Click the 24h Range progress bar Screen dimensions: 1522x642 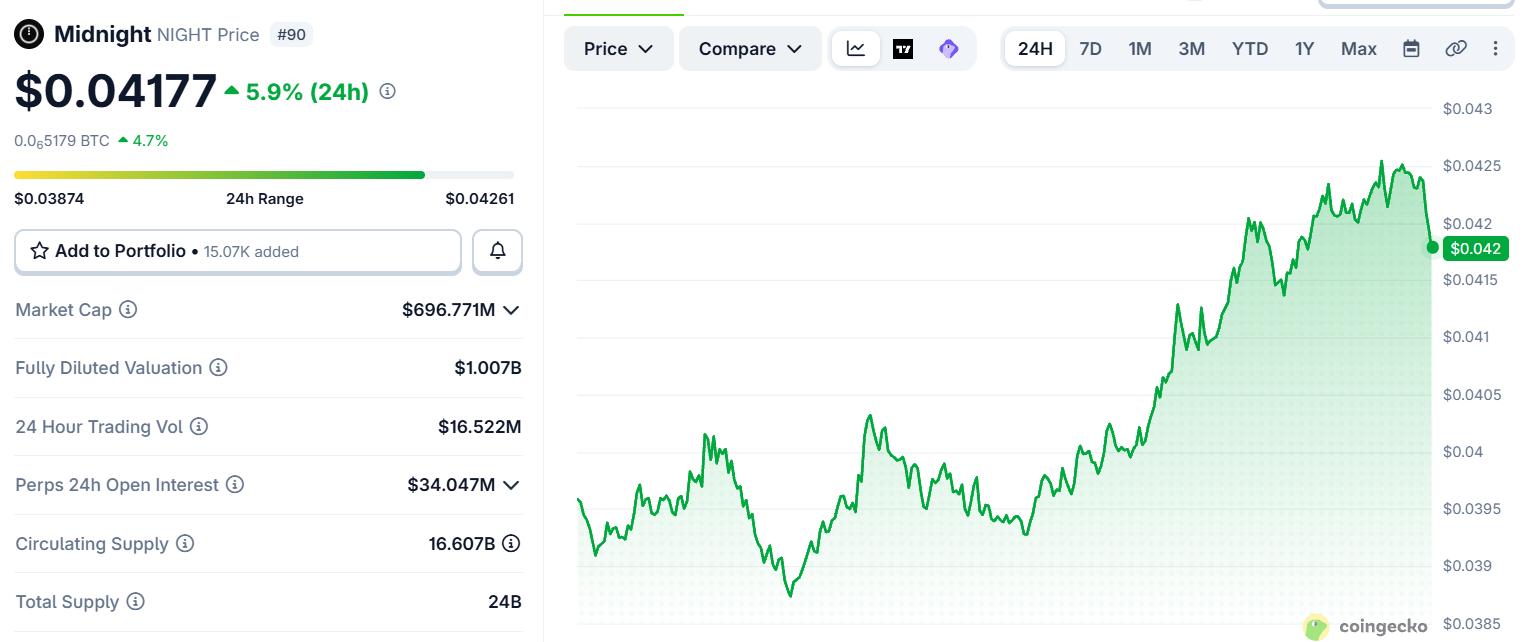pyautogui.click(x=264, y=175)
